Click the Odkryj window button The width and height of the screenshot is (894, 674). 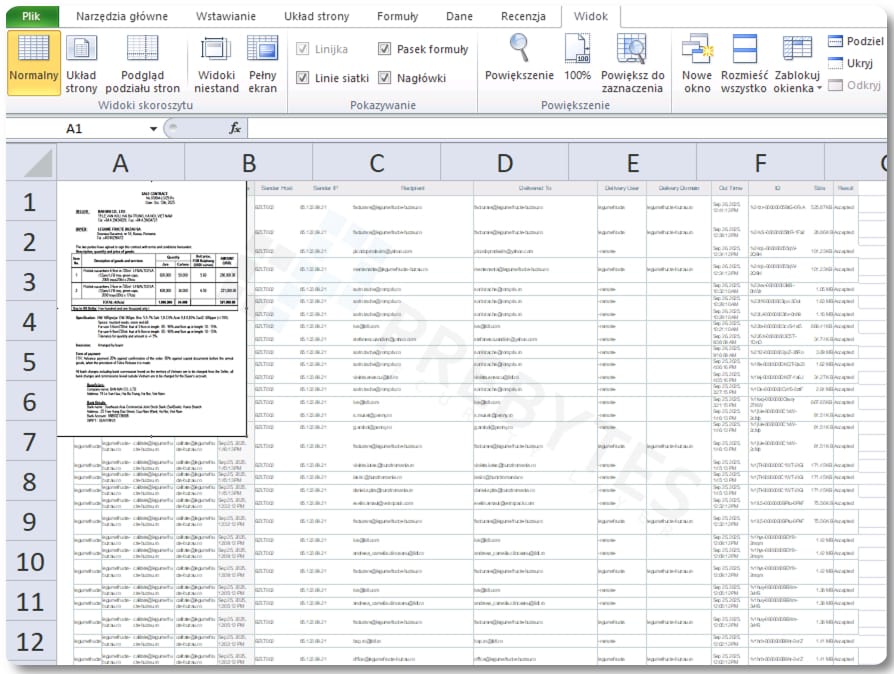click(x=854, y=85)
